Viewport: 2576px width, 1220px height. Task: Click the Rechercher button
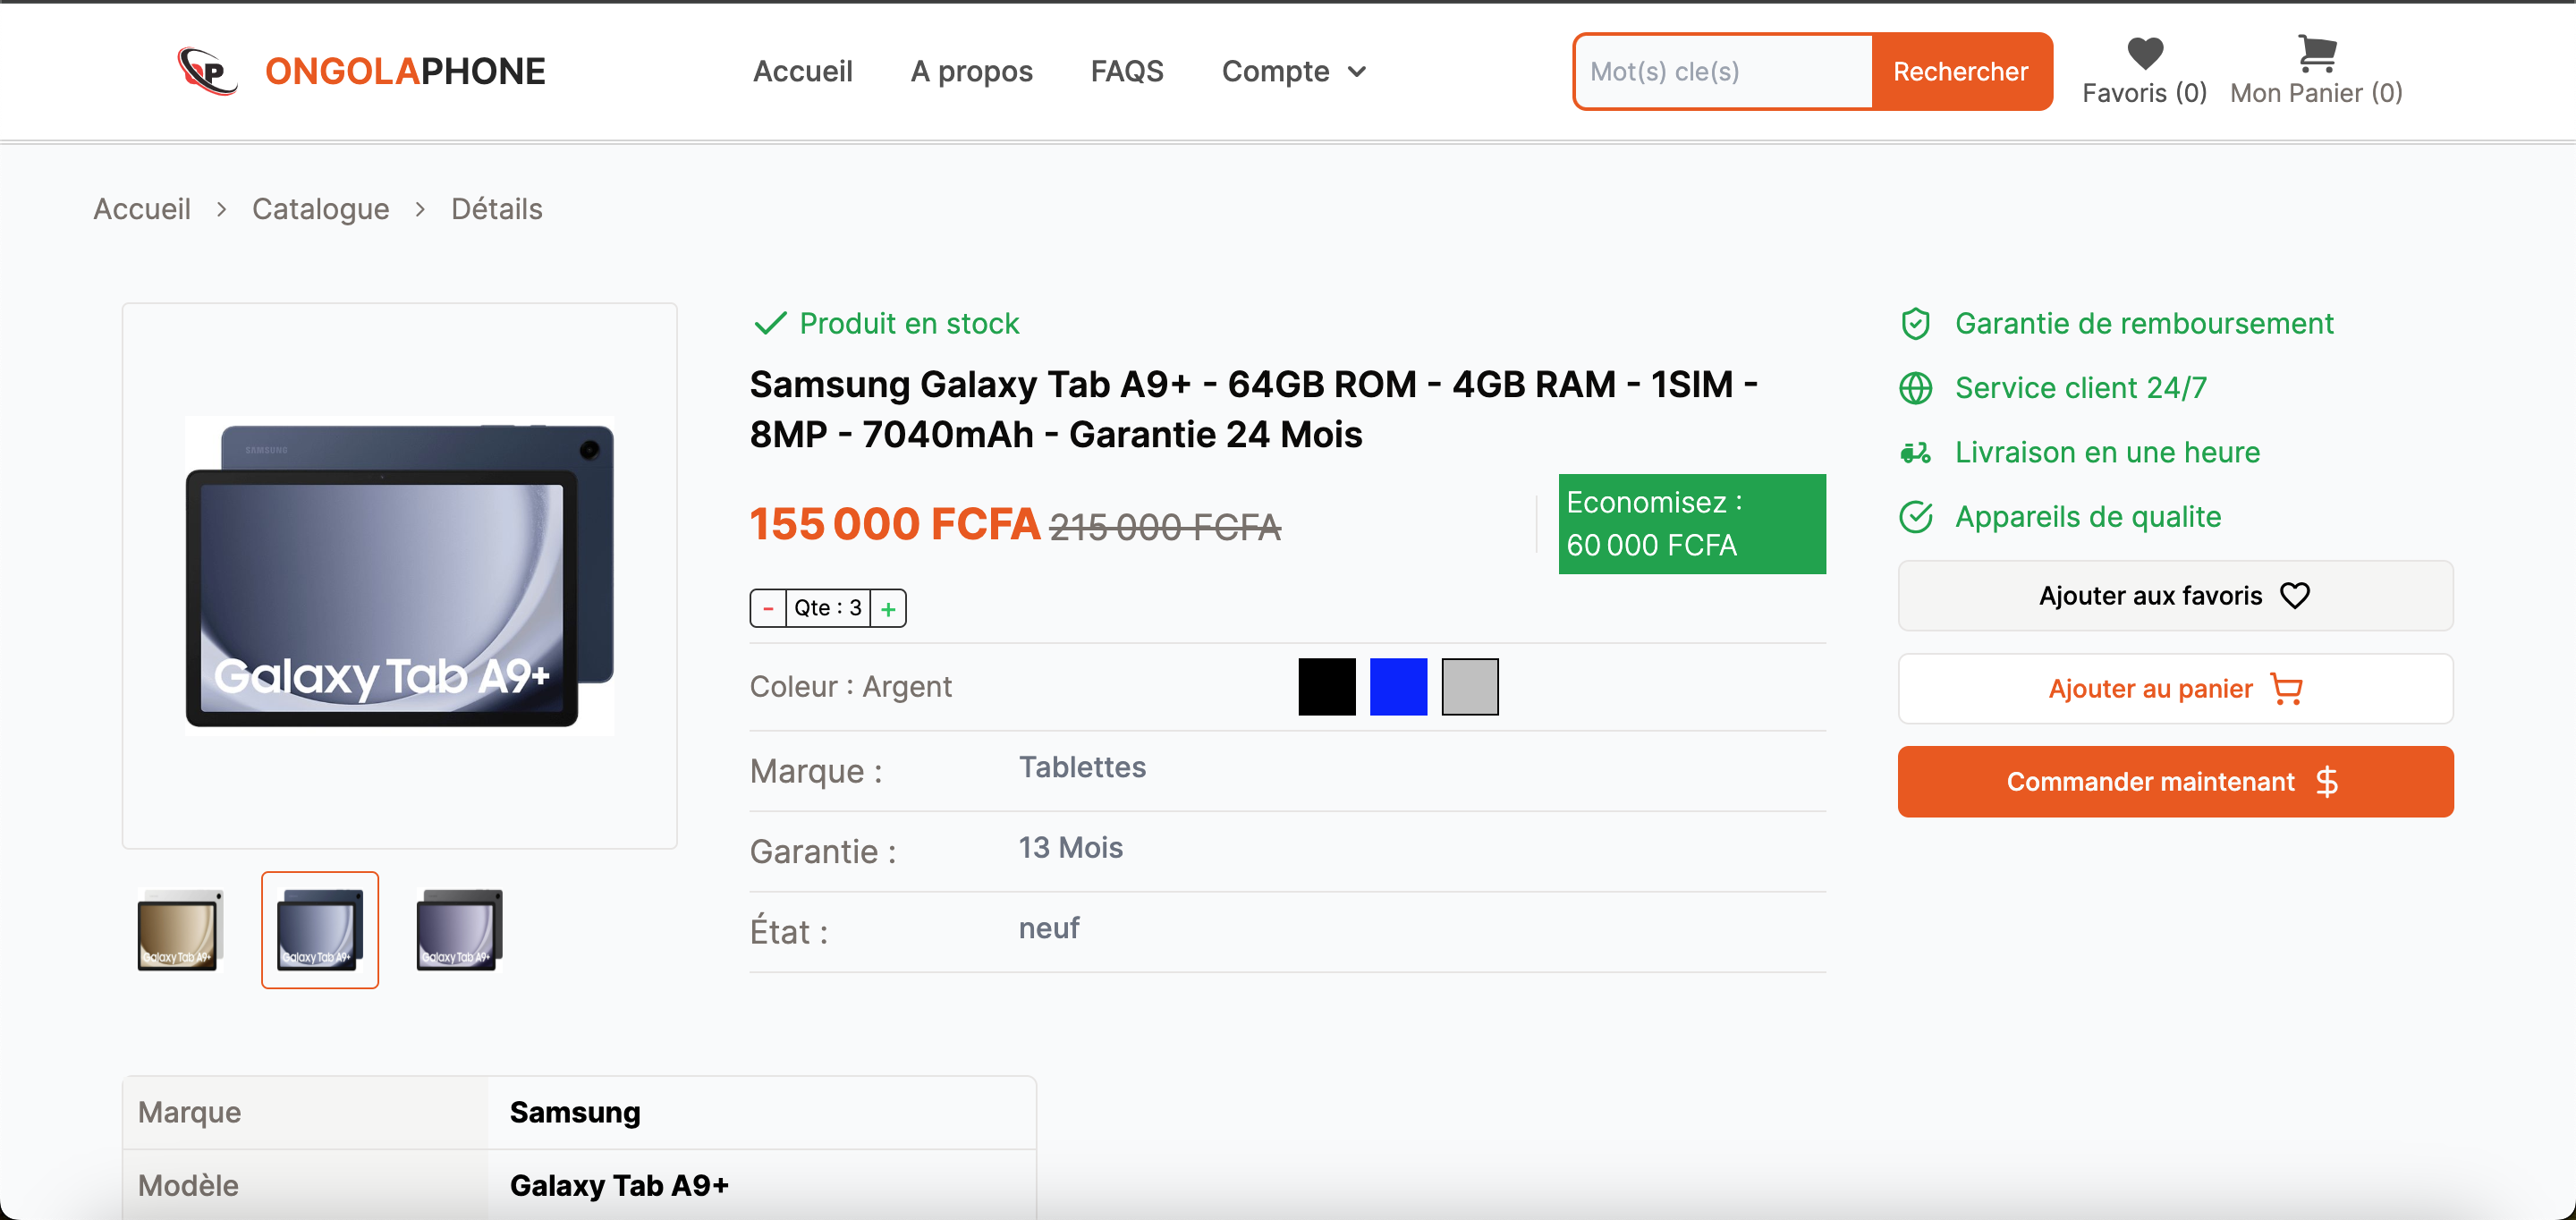tap(1961, 71)
